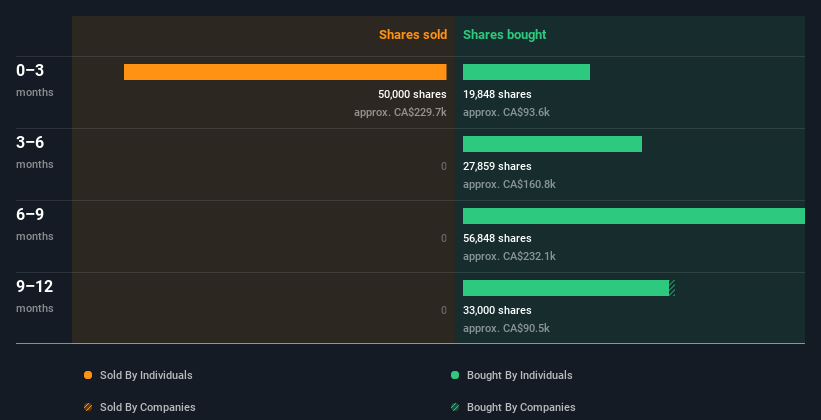
Task: Click the 50,000 shares value
Action: point(413,94)
